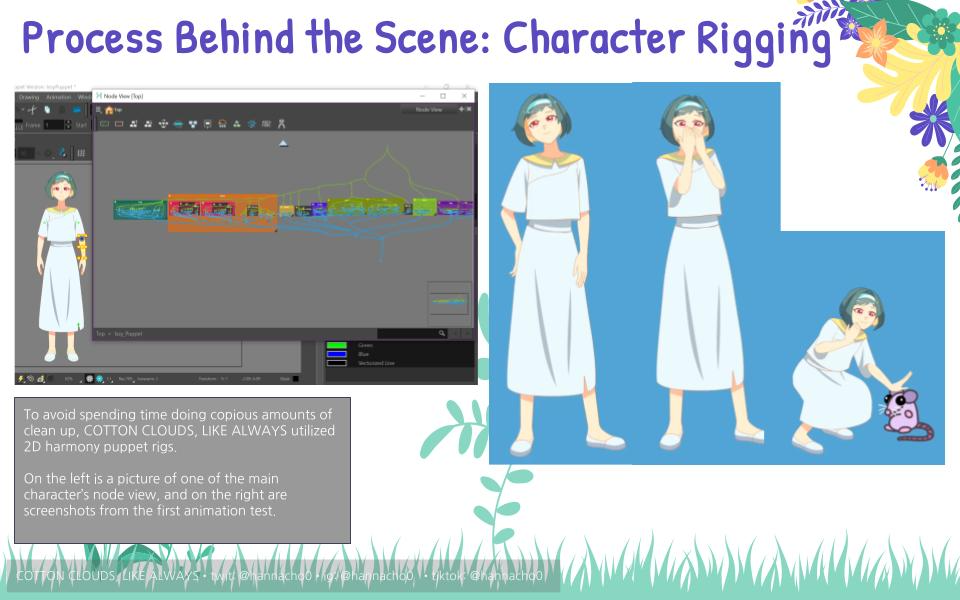Click the Top home icon in Node View
Viewport: 960px width, 600px height.
(x=108, y=110)
